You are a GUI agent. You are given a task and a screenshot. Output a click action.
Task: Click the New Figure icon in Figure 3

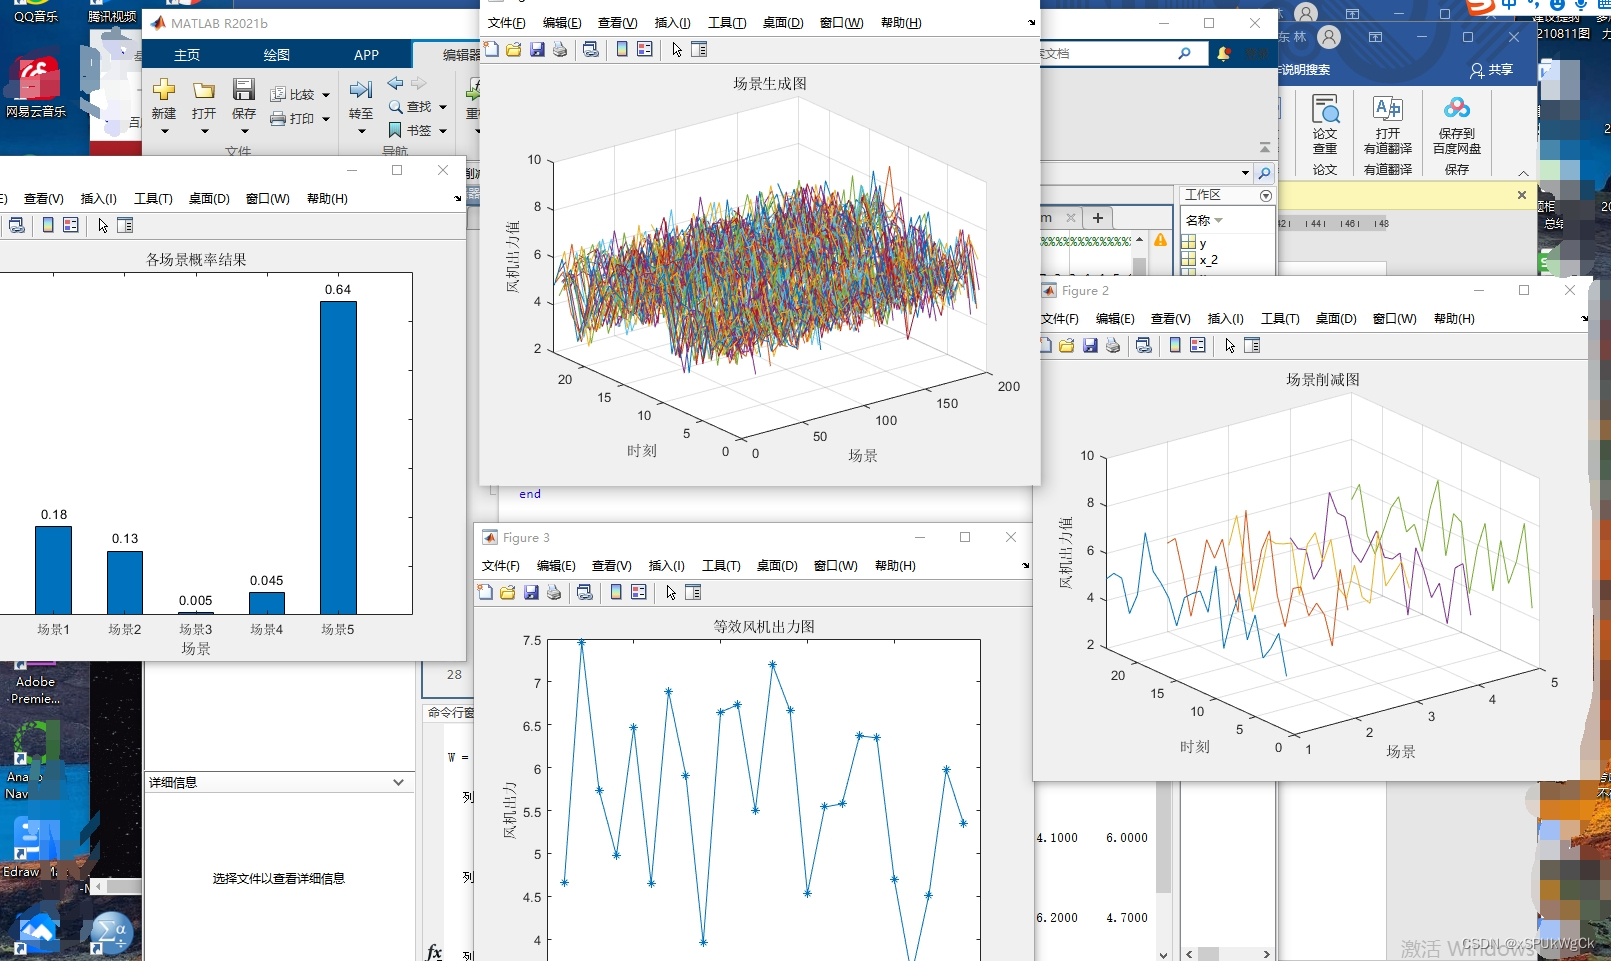point(485,592)
